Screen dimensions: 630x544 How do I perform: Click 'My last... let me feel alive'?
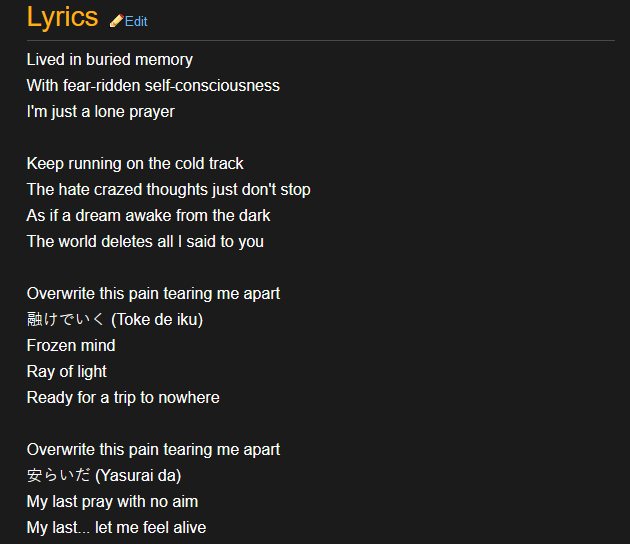(x=116, y=528)
